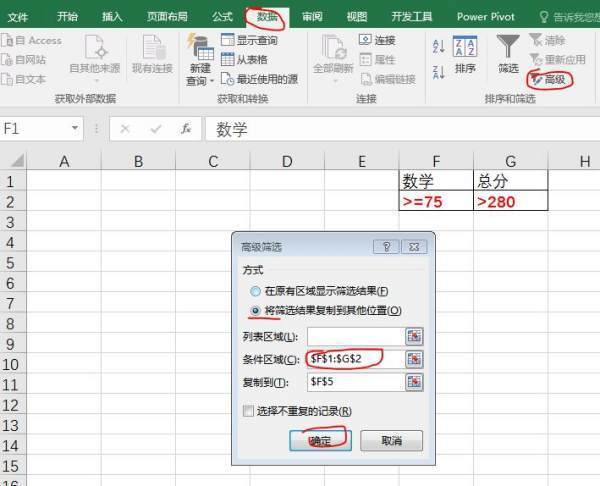Open the 开发工具 ribbon tab

tap(412, 17)
